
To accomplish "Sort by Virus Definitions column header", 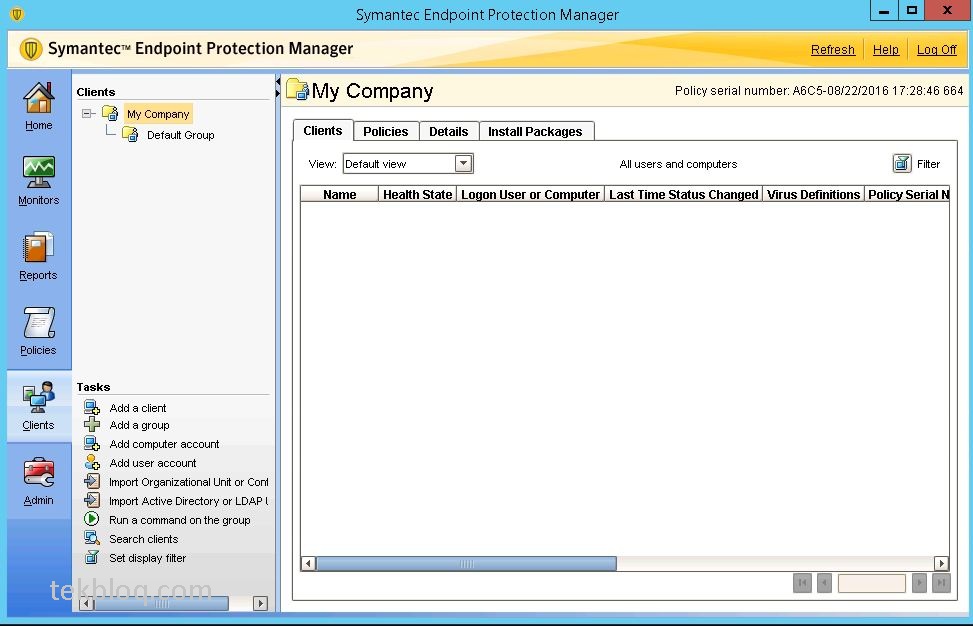I will click(814, 194).
